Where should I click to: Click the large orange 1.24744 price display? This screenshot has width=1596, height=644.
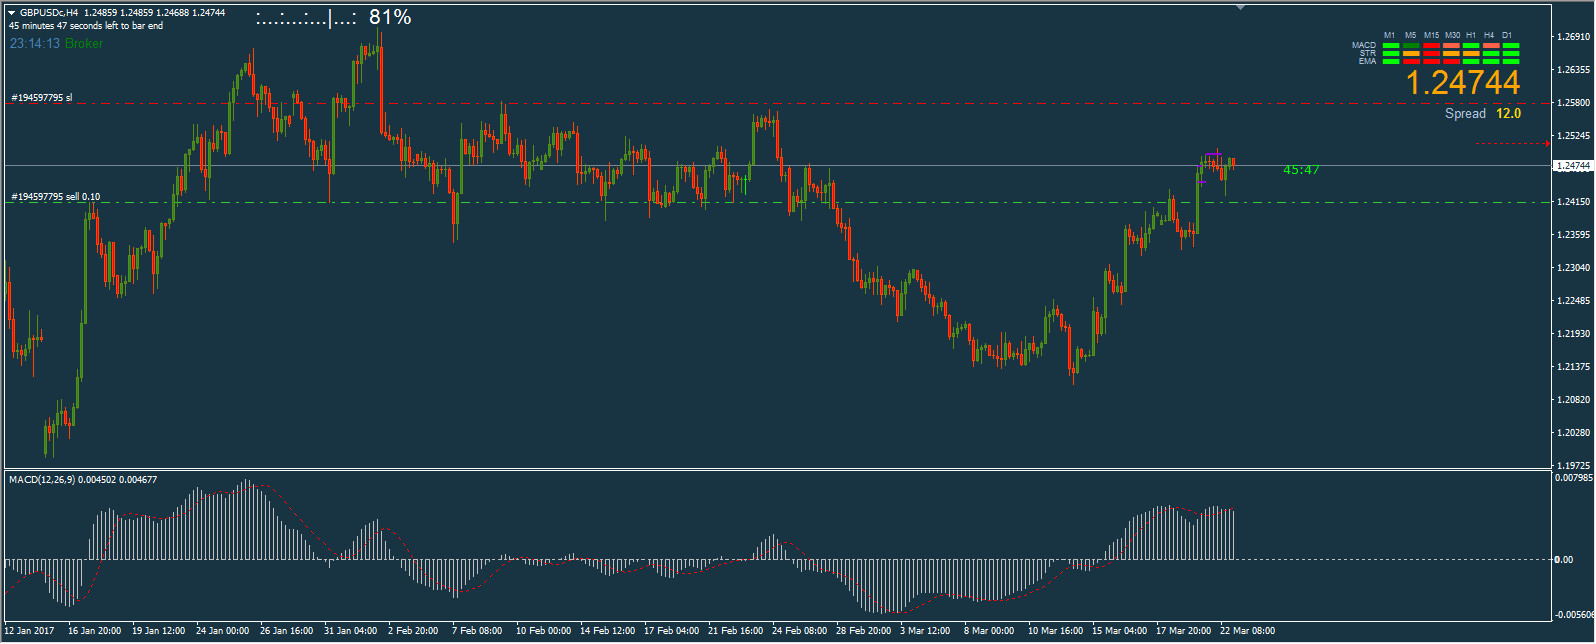1462,83
